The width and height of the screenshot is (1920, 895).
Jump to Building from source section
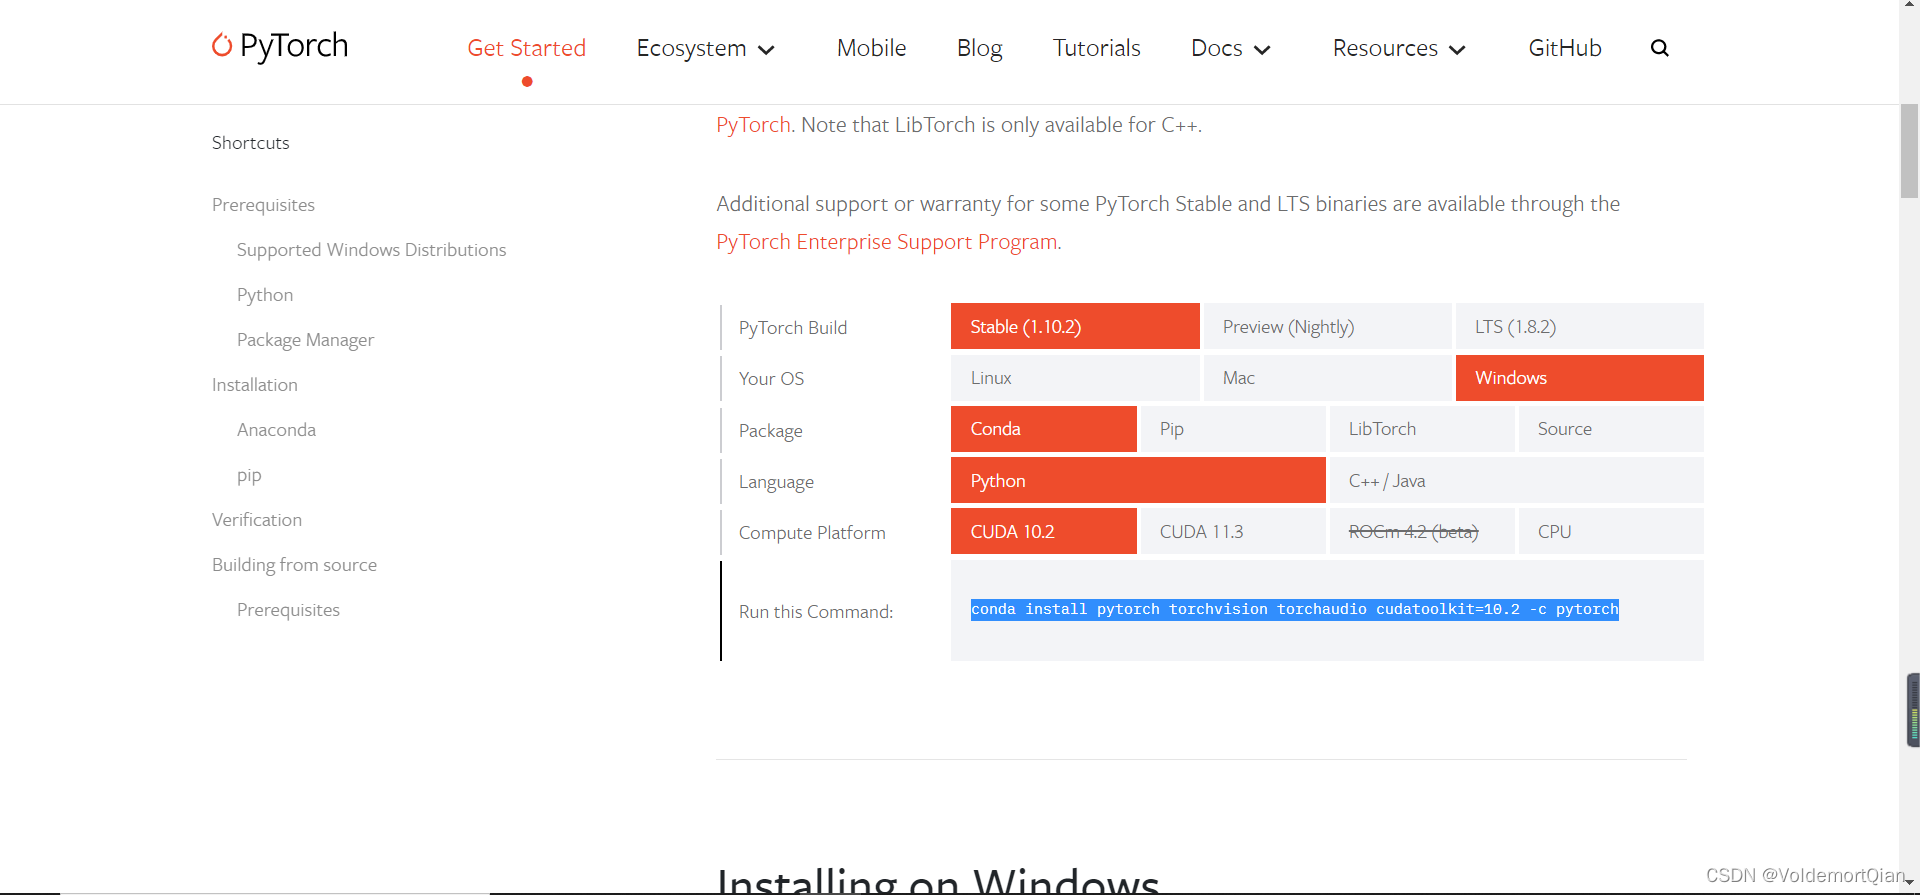click(294, 565)
